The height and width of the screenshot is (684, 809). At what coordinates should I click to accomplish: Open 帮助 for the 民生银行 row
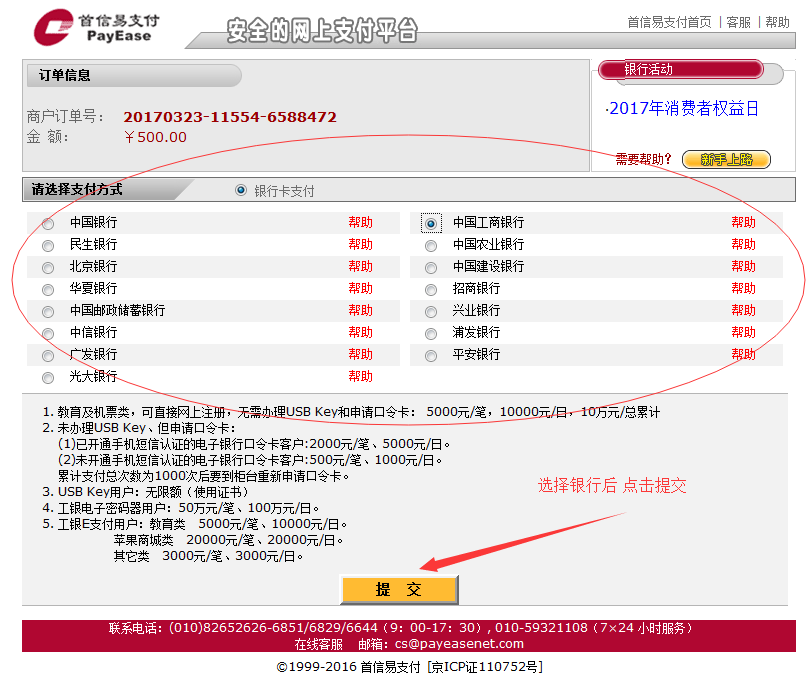[360, 245]
